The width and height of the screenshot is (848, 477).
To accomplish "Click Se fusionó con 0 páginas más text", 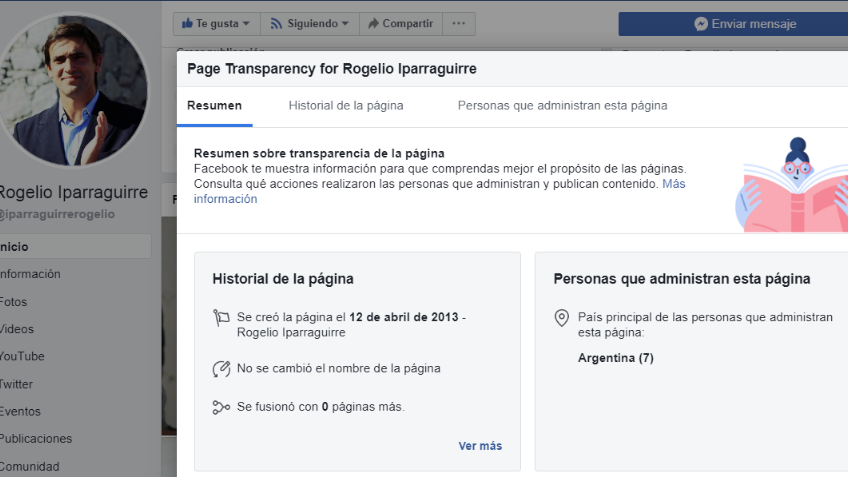I will click(321, 407).
